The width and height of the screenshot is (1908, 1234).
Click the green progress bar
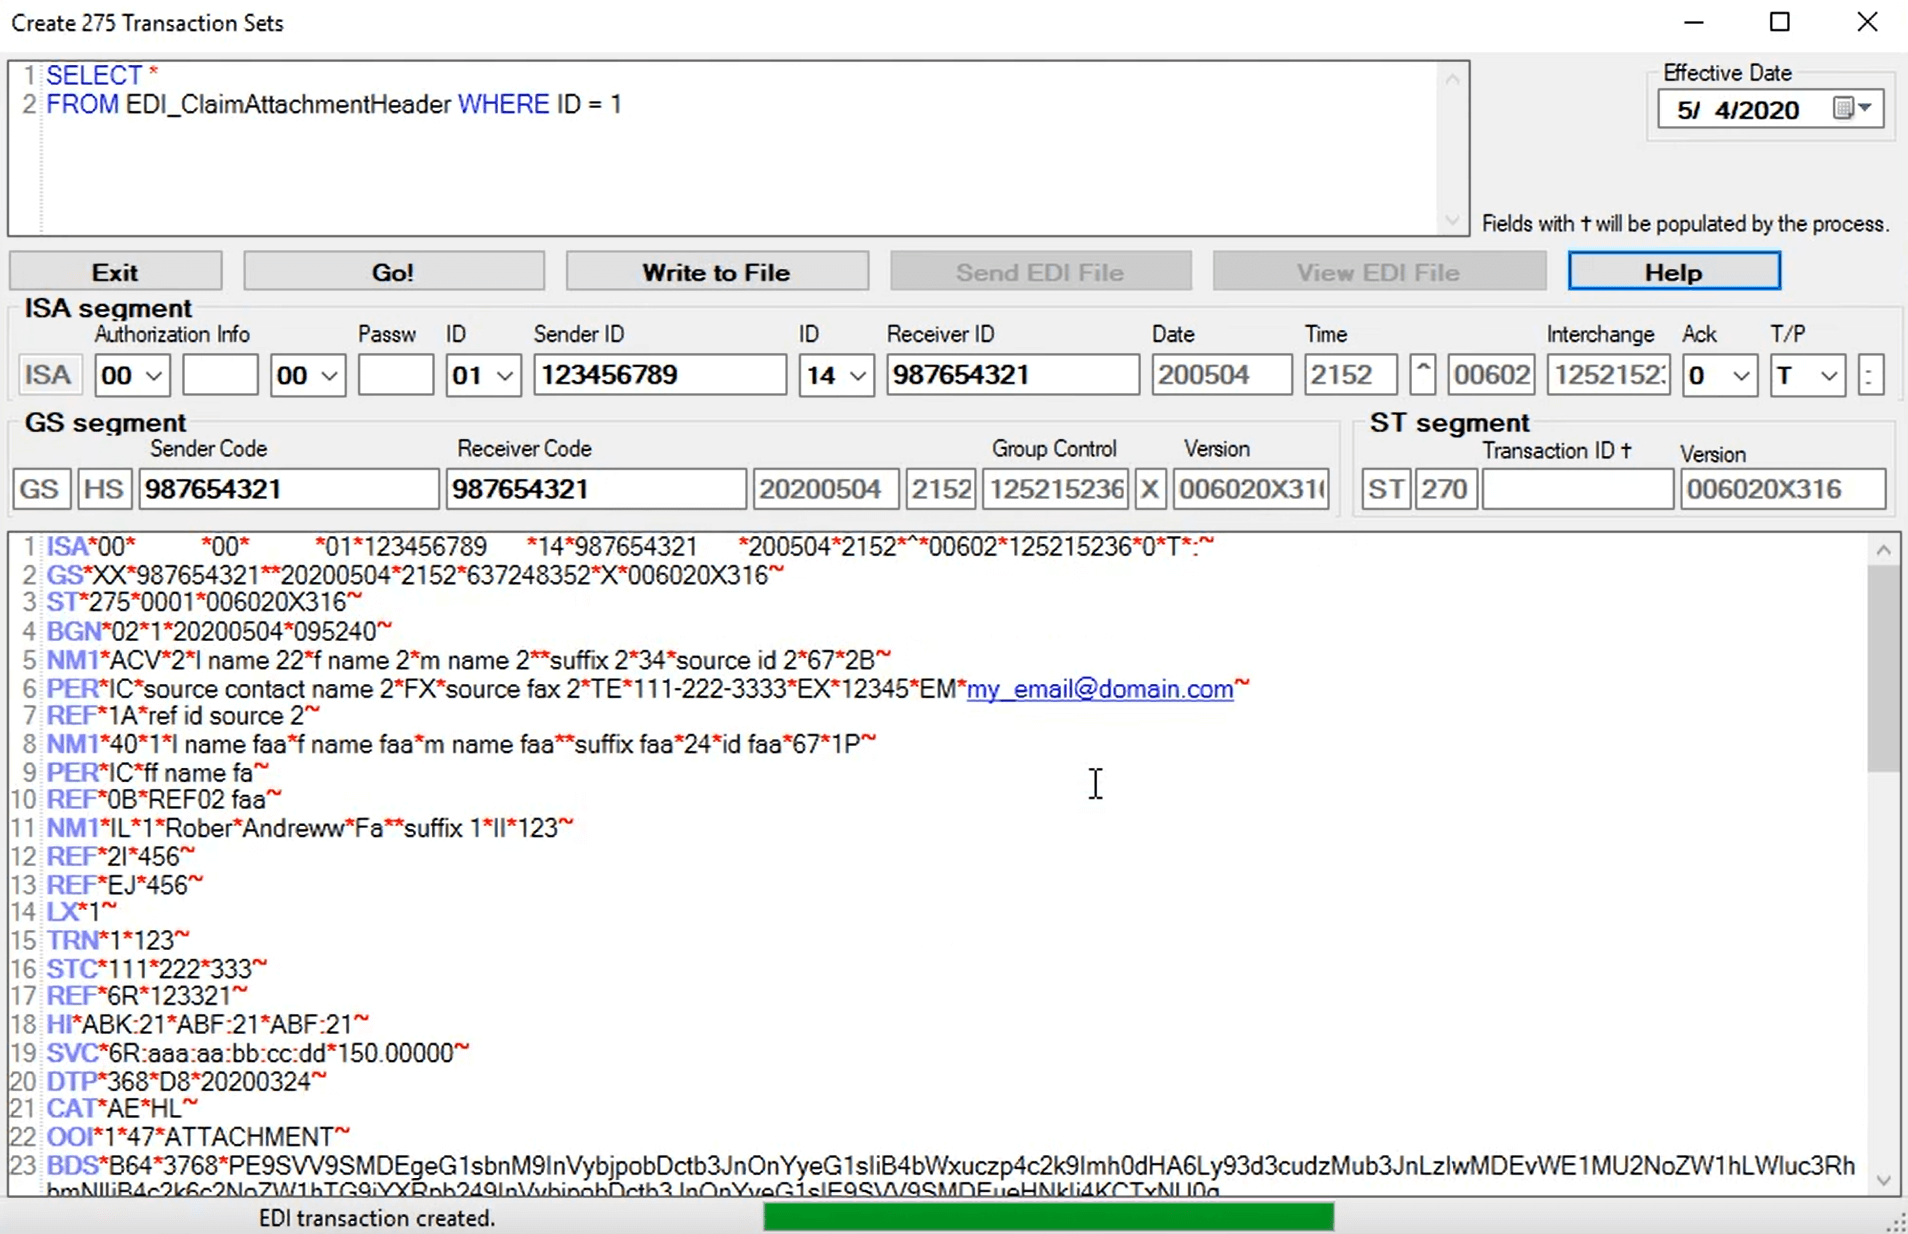(x=1047, y=1217)
